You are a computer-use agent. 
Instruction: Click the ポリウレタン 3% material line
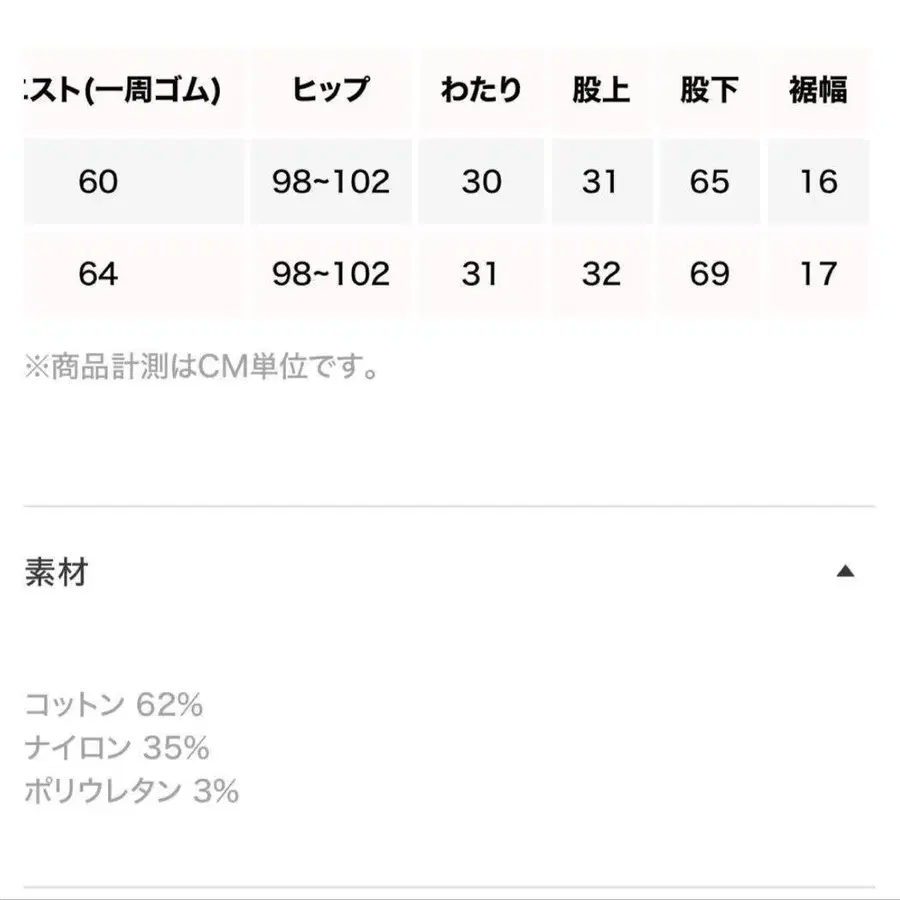131,792
